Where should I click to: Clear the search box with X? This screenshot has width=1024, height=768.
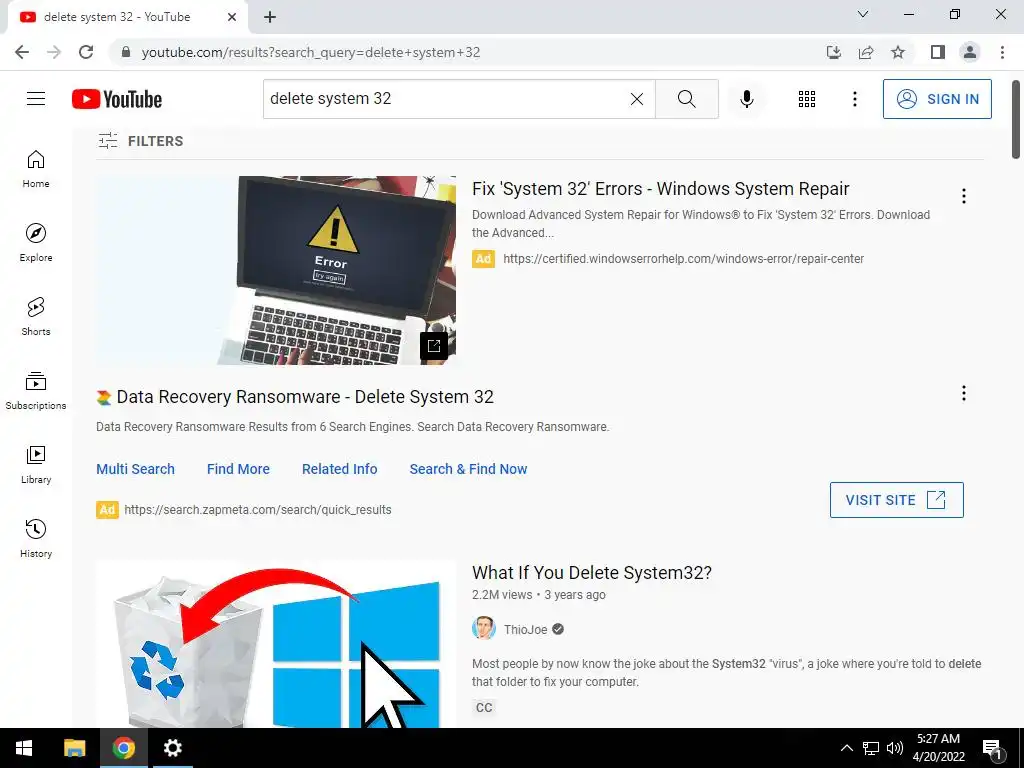pos(637,99)
